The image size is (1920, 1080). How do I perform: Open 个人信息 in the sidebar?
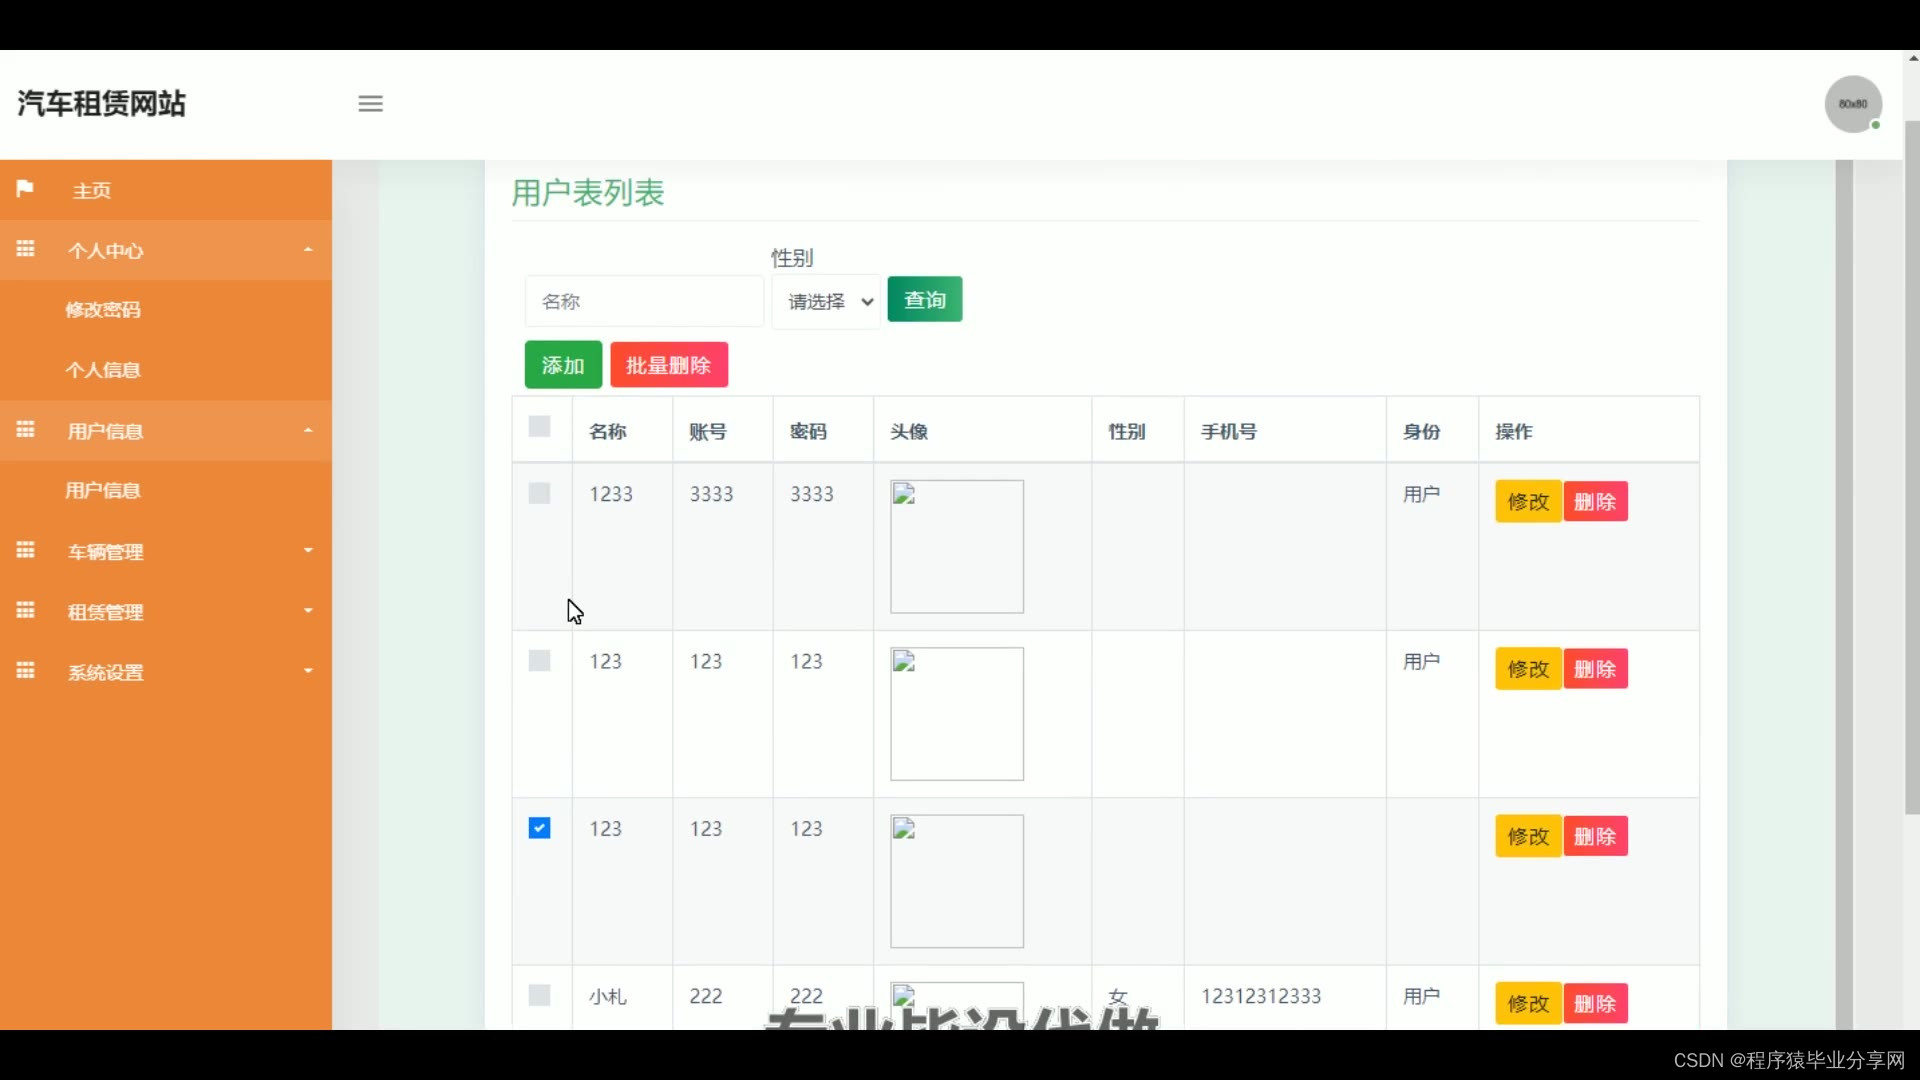pyautogui.click(x=103, y=370)
